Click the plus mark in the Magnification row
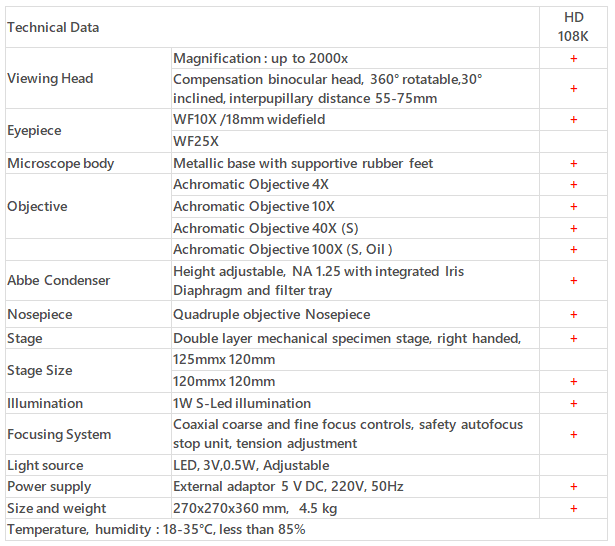This screenshot has height=546, width=615. (x=573, y=59)
